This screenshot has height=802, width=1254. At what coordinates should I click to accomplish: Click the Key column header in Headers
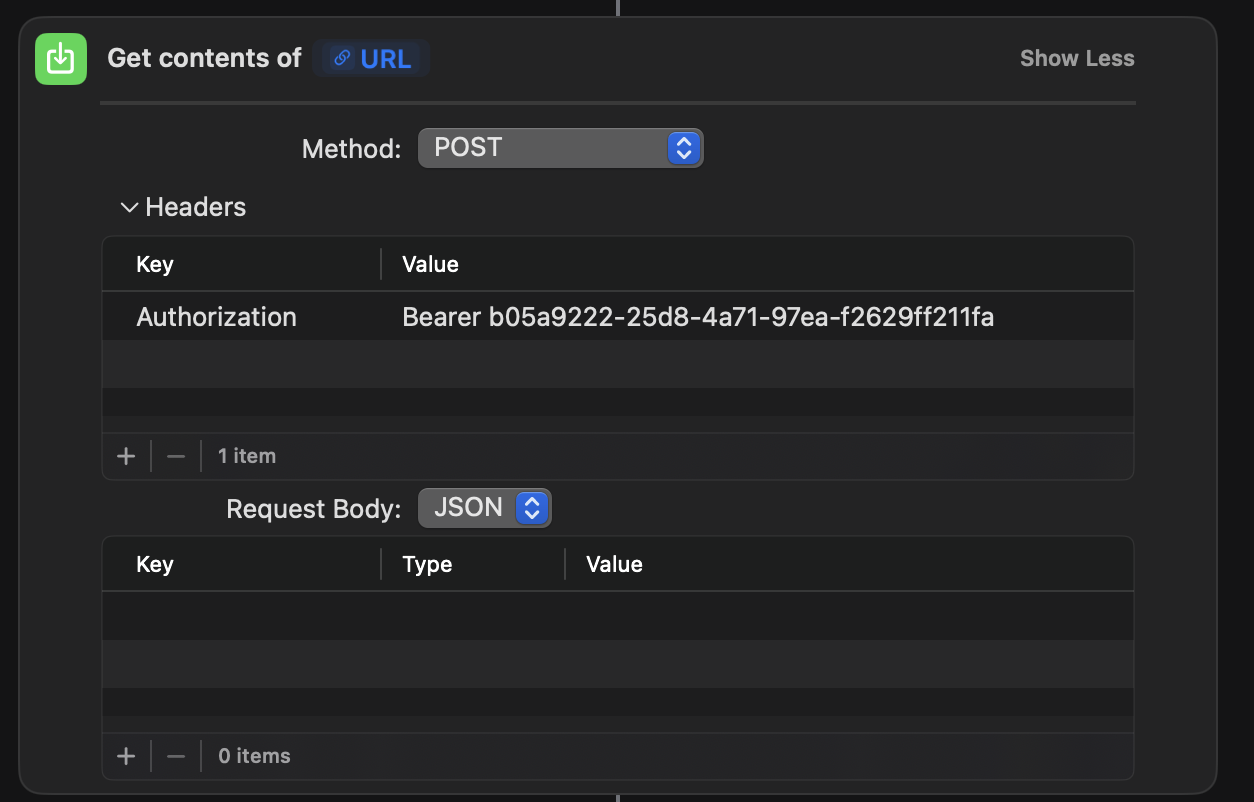[155, 265]
